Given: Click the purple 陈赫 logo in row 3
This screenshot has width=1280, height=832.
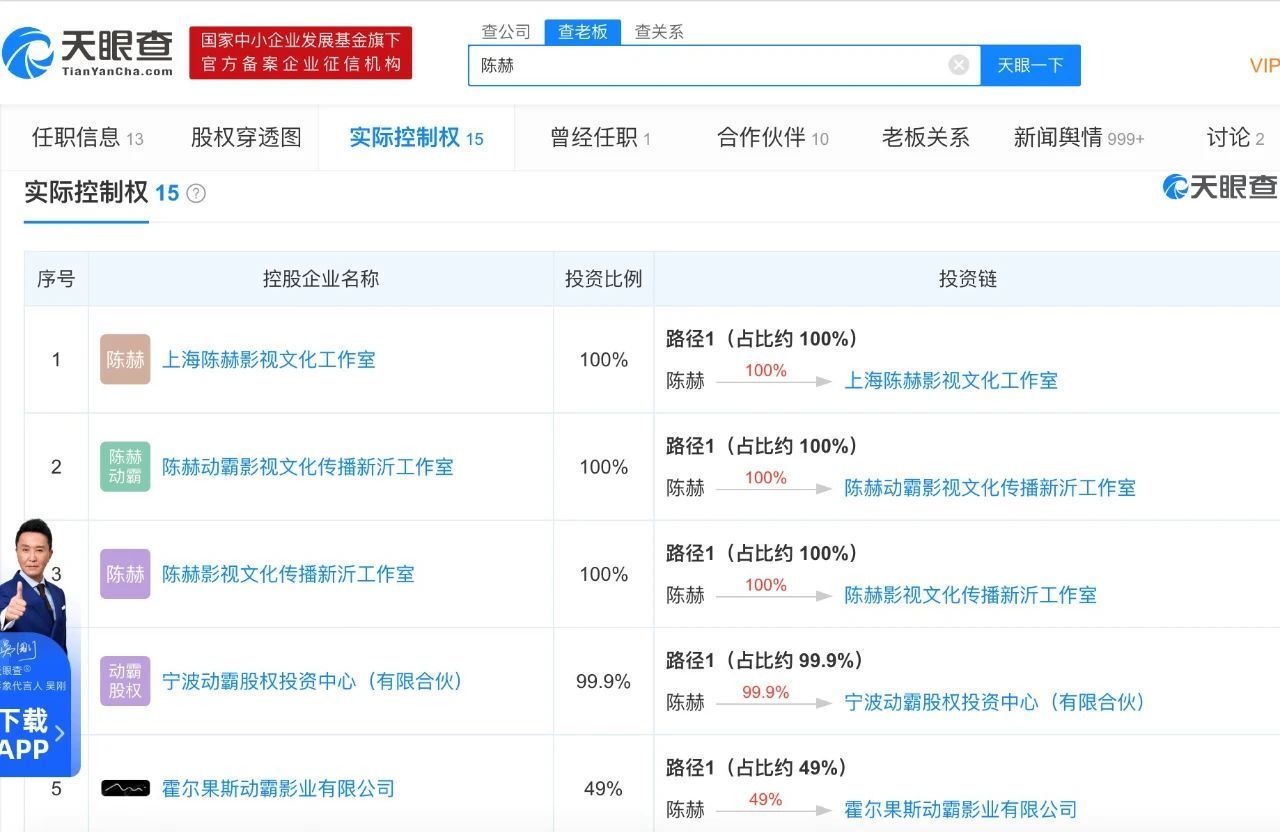Looking at the screenshot, I should [x=125, y=574].
